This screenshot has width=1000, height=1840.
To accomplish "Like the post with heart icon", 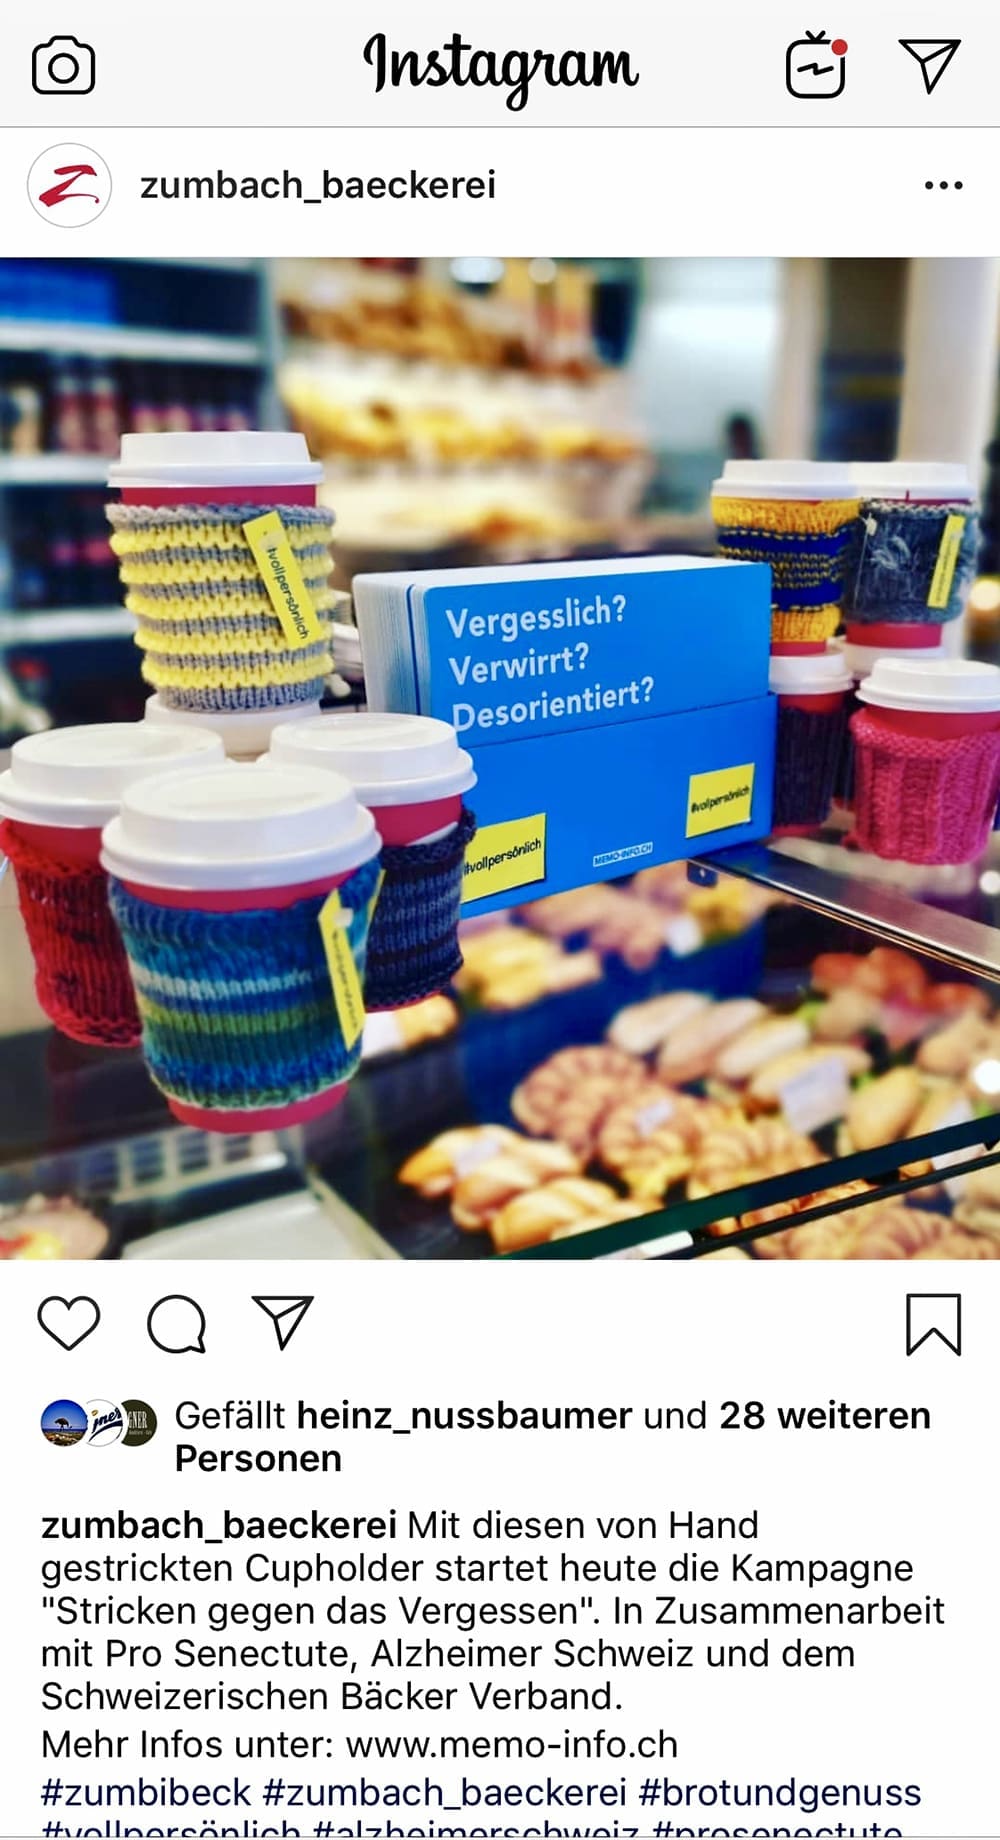I will [x=69, y=1323].
